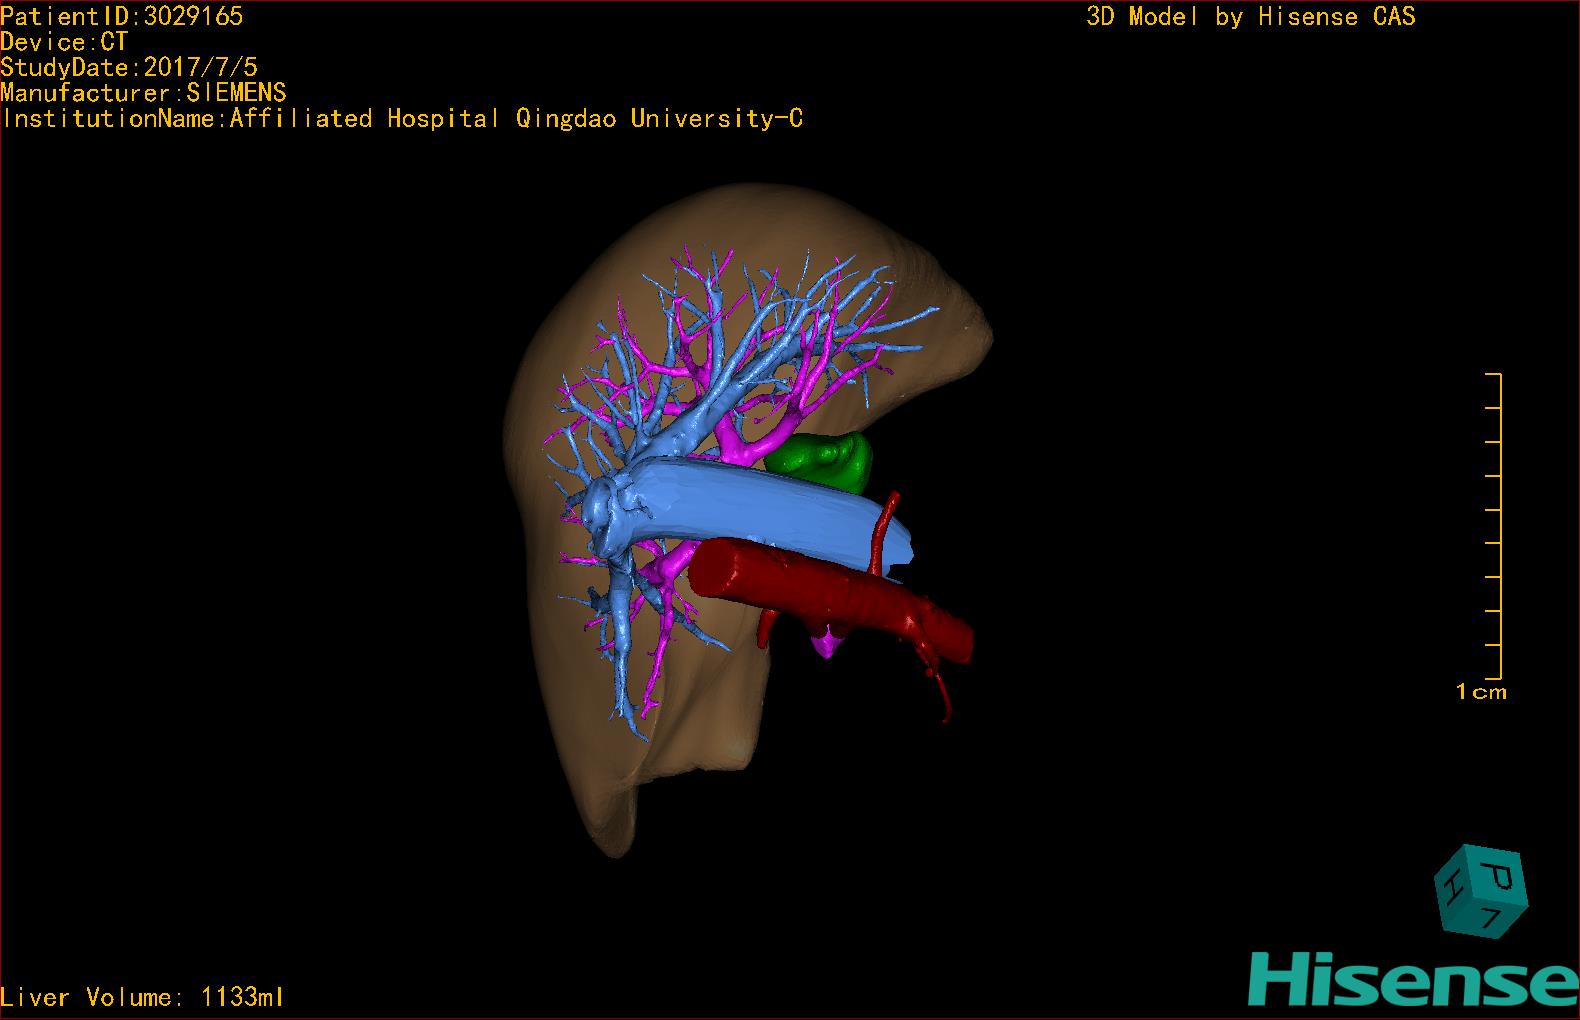The height and width of the screenshot is (1020, 1580).
Task: Click the 1cm scale label
Action: tap(1480, 692)
